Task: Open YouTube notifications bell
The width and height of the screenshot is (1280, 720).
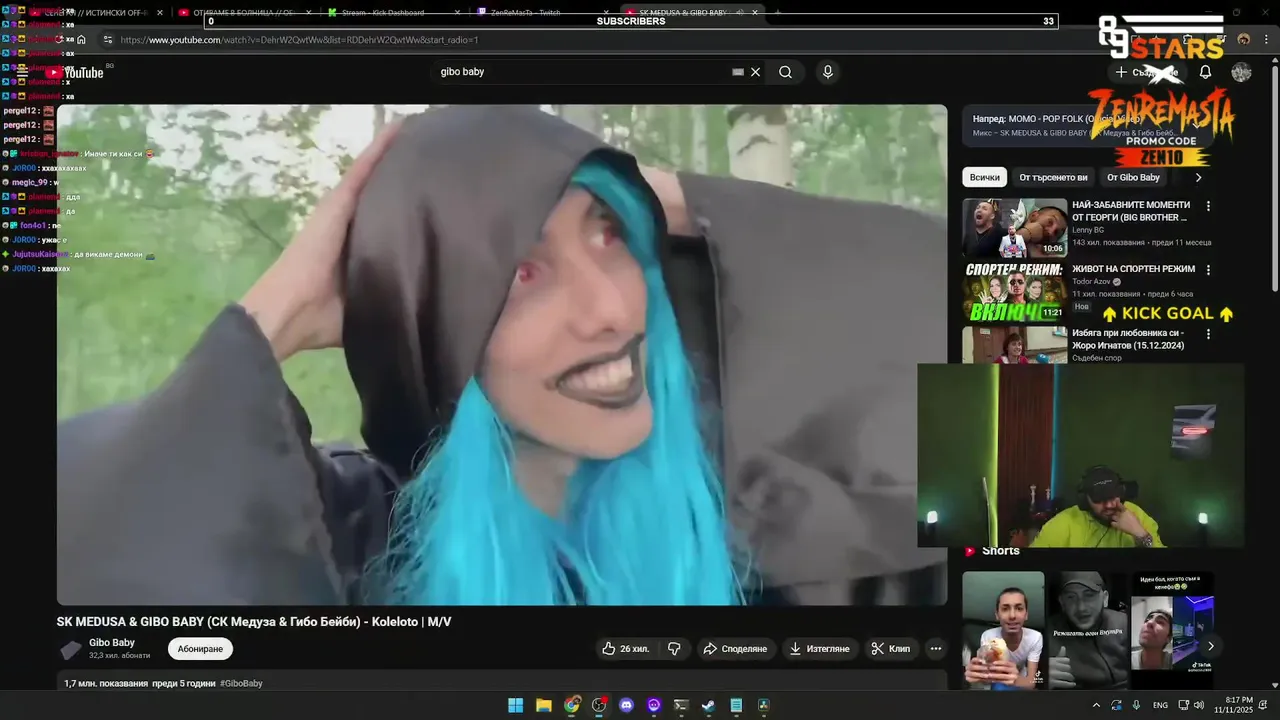Action: [x=1206, y=72]
